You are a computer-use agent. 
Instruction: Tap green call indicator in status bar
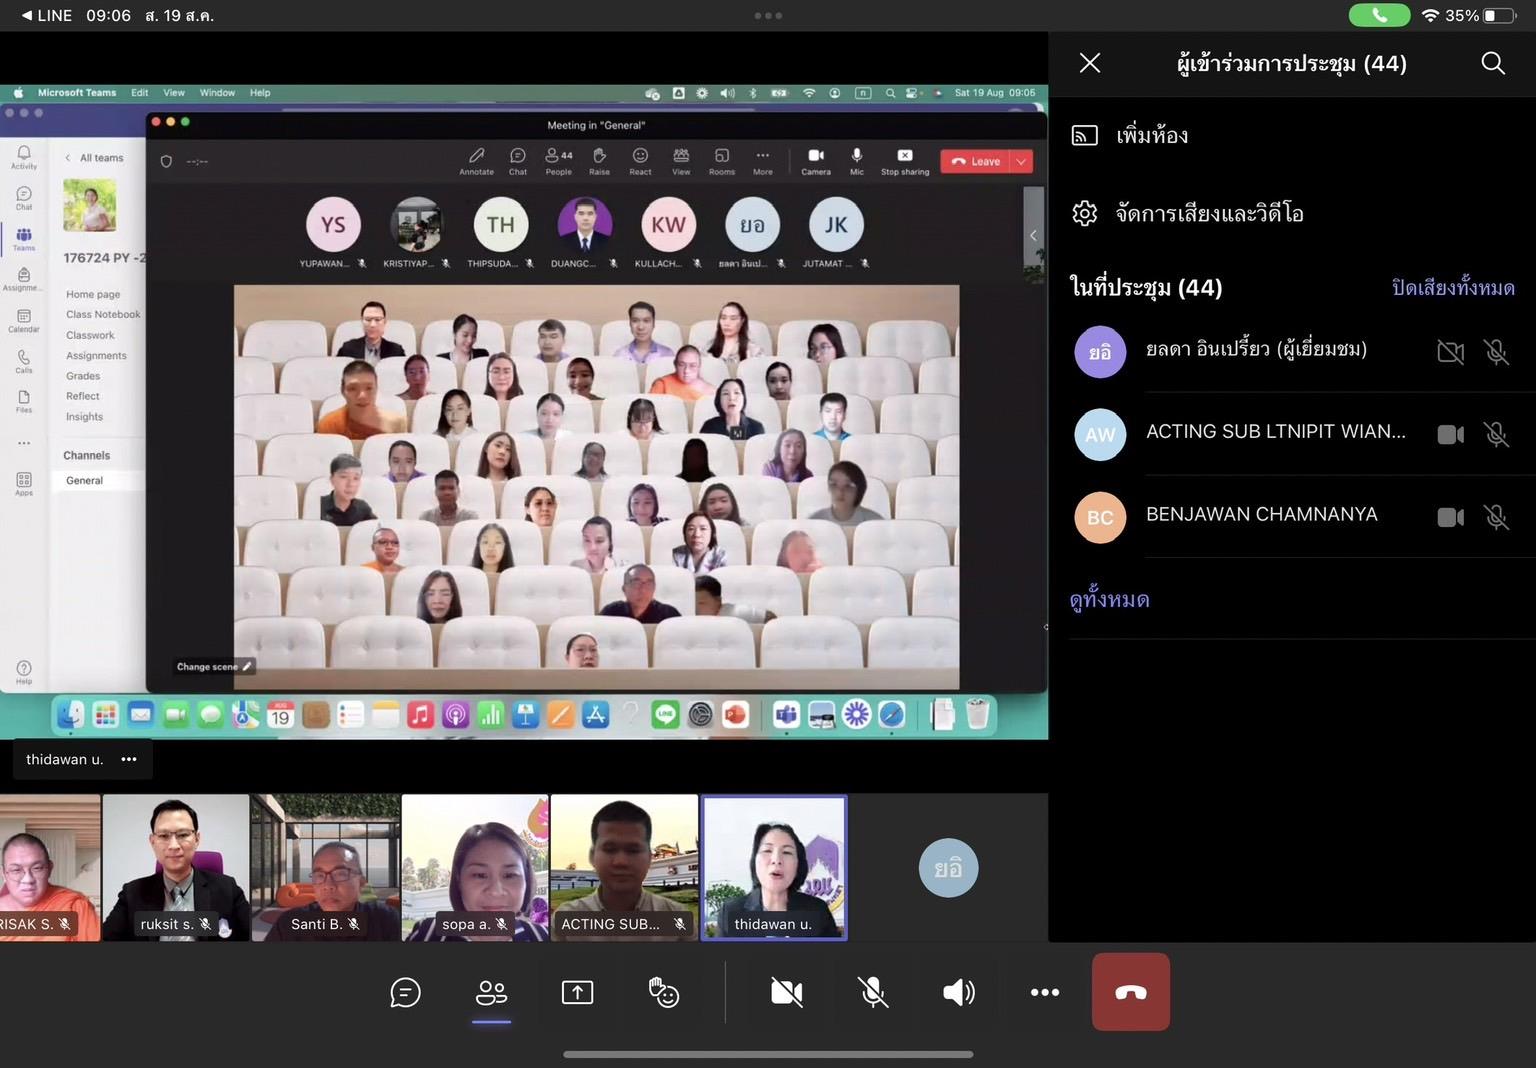[x=1379, y=15]
